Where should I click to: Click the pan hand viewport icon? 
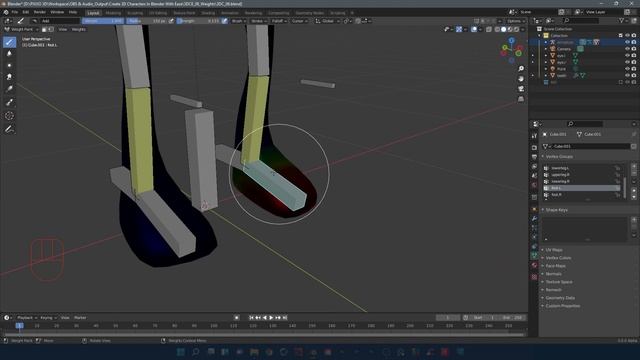(521, 79)
